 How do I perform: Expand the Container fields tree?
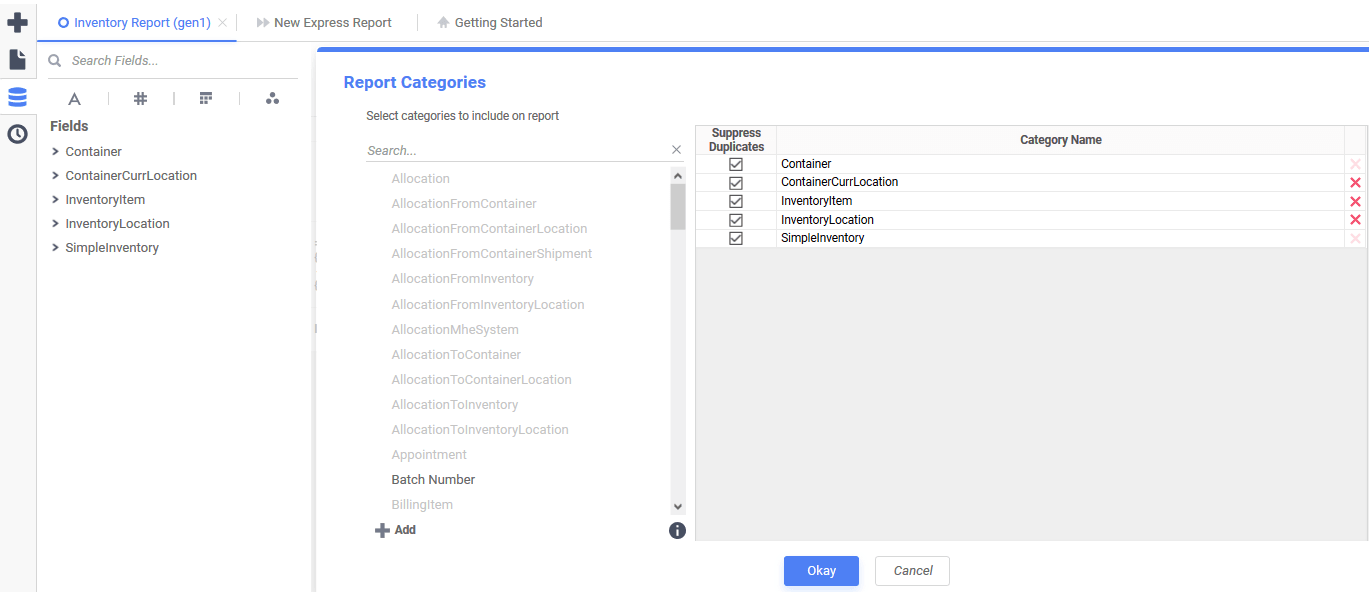click(x=55, y=151)
